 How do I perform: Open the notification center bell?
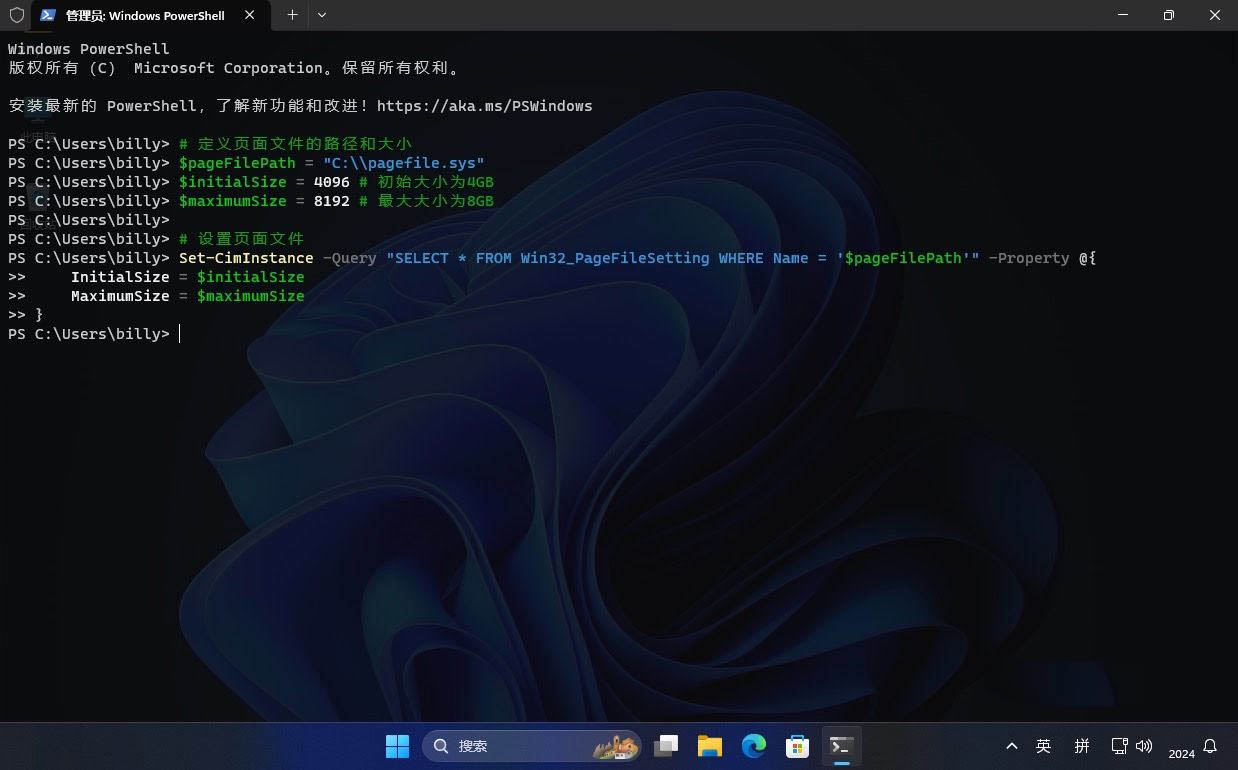coord(1210,746)
